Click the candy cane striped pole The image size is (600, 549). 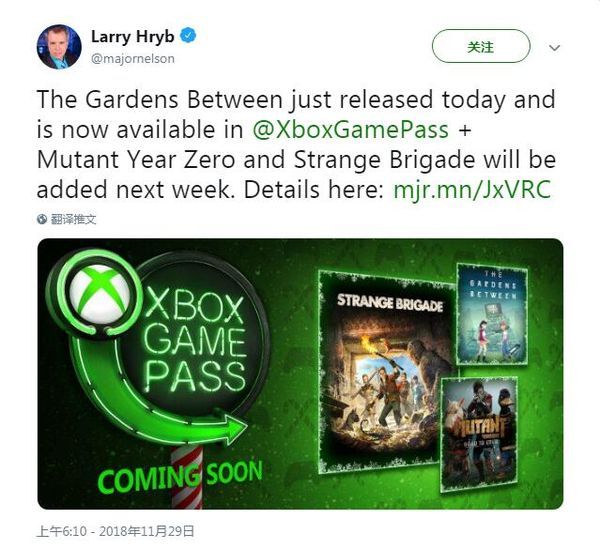point(187,478)
